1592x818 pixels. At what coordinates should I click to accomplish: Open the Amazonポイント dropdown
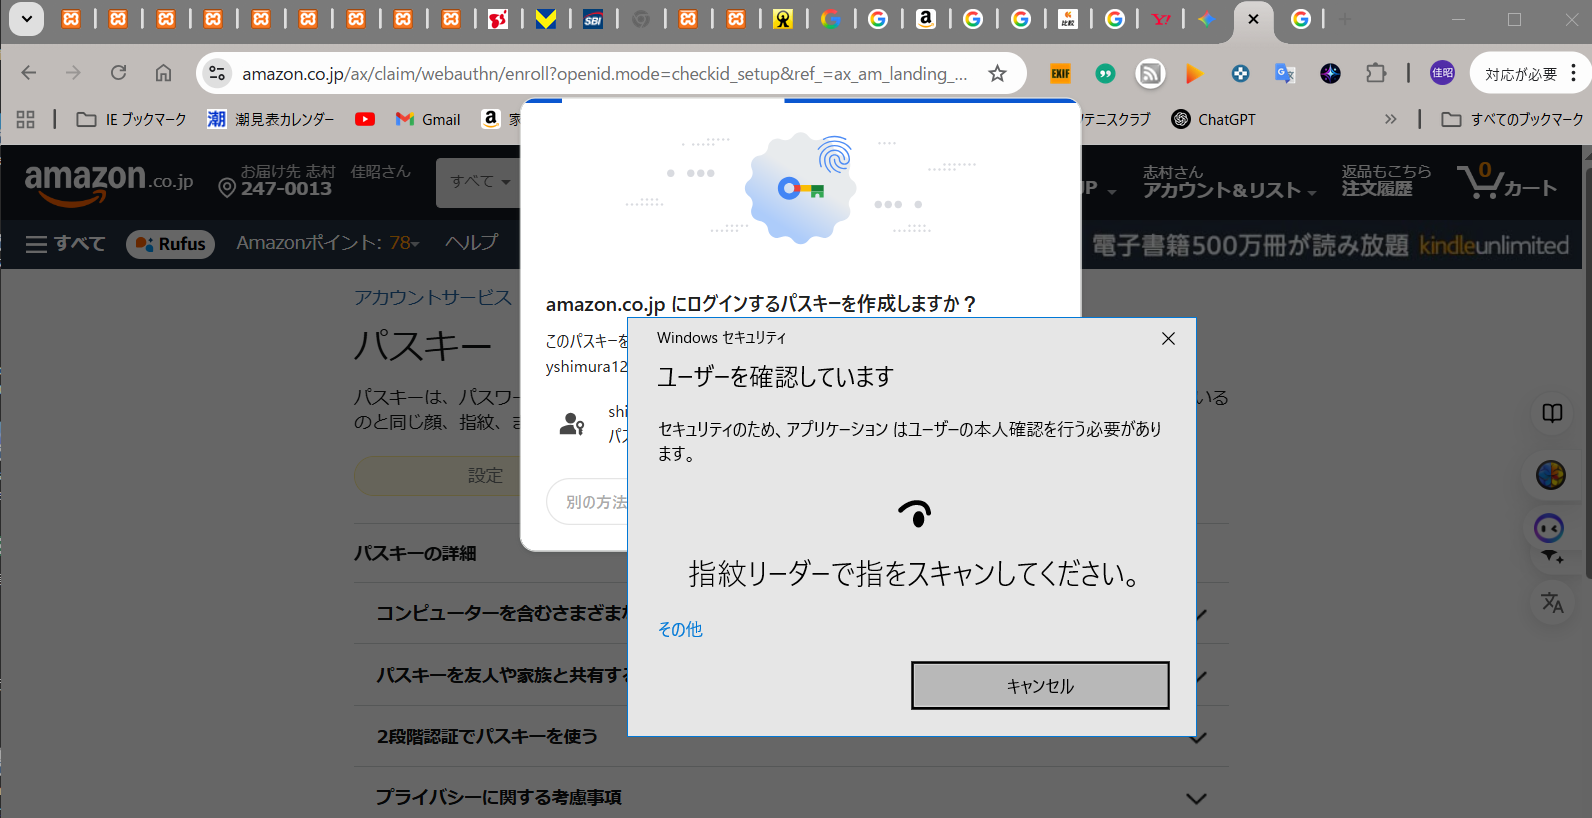328,243
